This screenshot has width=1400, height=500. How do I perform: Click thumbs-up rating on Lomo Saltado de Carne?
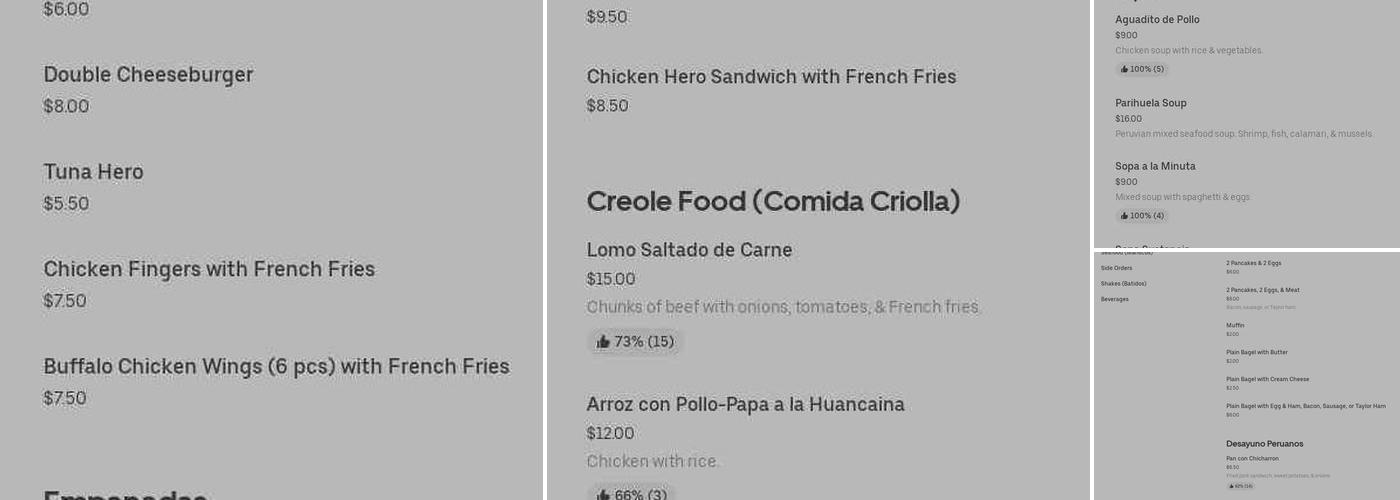coord(635,342)
